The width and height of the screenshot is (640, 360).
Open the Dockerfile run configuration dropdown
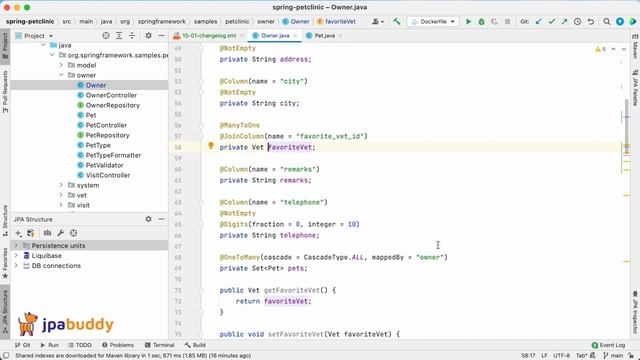[x=433, y=21]
